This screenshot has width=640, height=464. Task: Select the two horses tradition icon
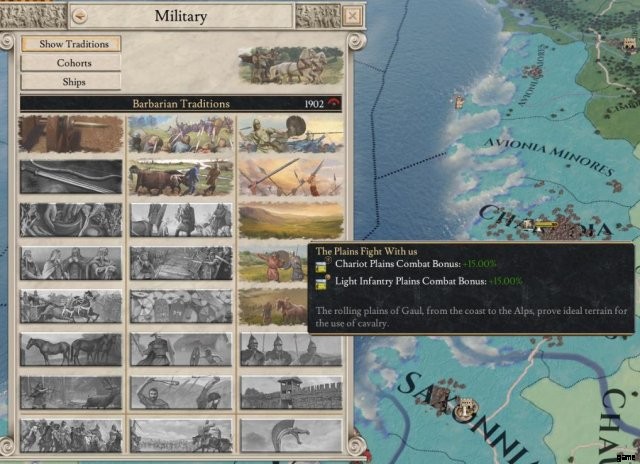(x=71, y=349)
